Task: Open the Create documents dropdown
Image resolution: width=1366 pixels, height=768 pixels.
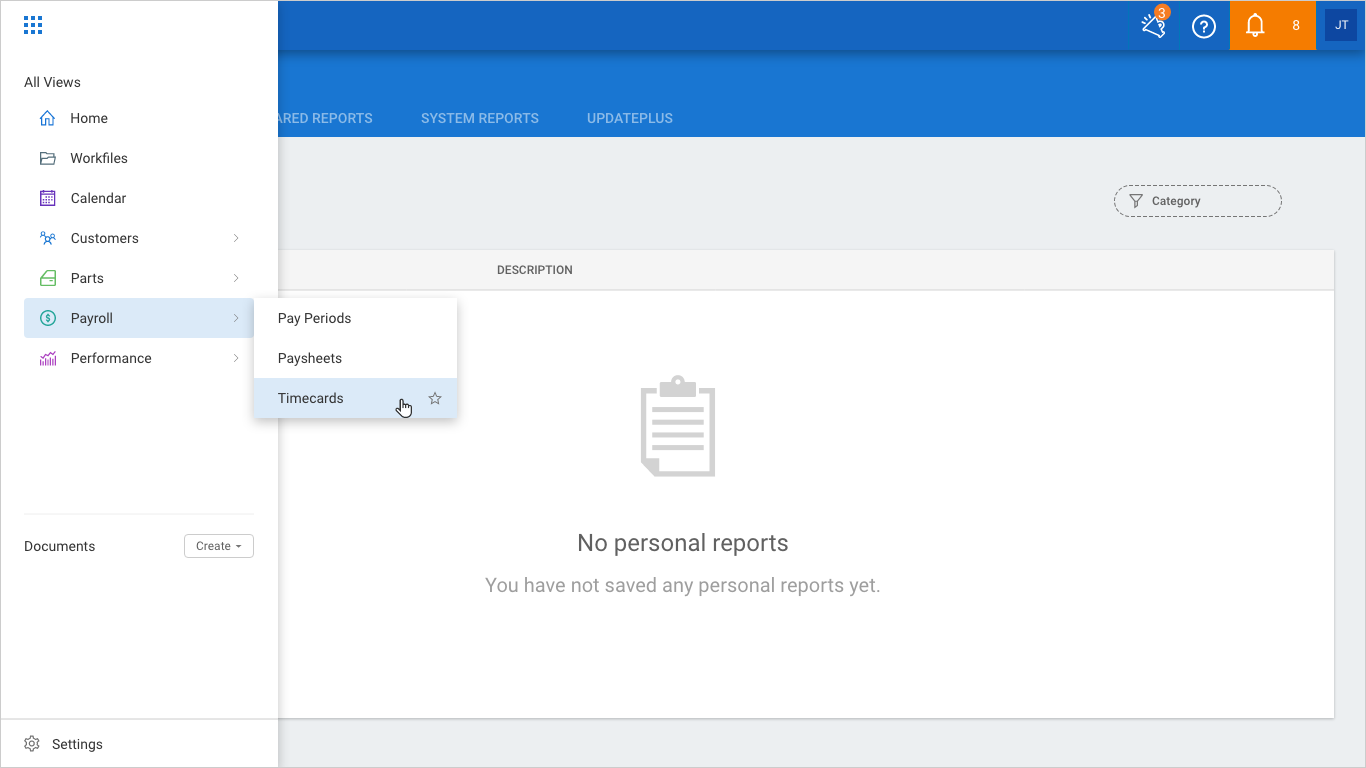Action: (x=219, y=546)
